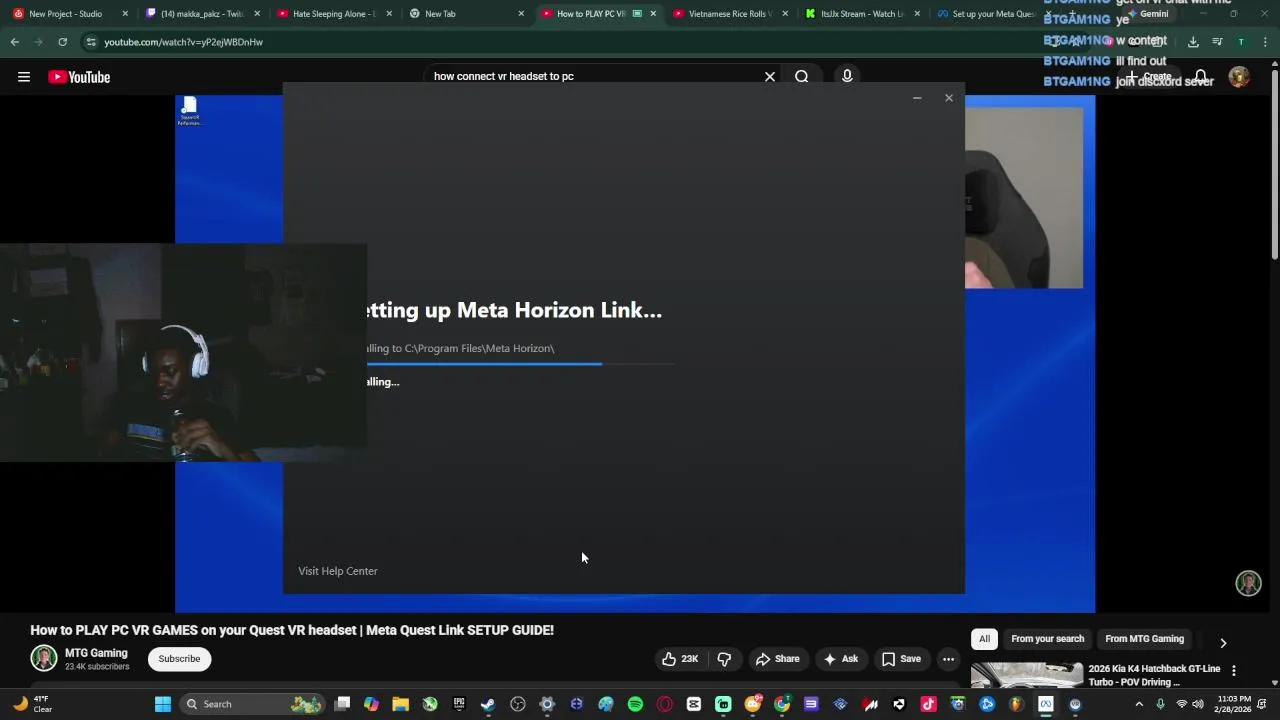Click Visit Help Center in installer
1280x720 pixels.
(x=338, y=571)
